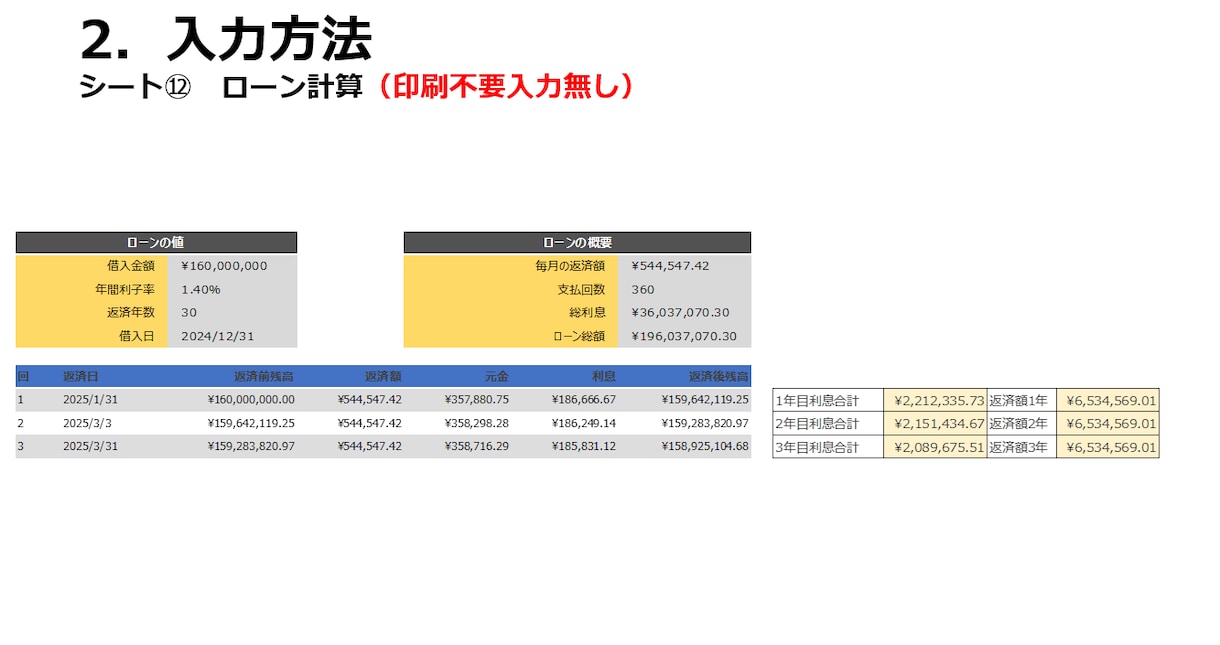Select the 返済前残高 cell in the 2025/3/31 row
Viewport: 1220px width, 645px height.
(x=251, y=446)
